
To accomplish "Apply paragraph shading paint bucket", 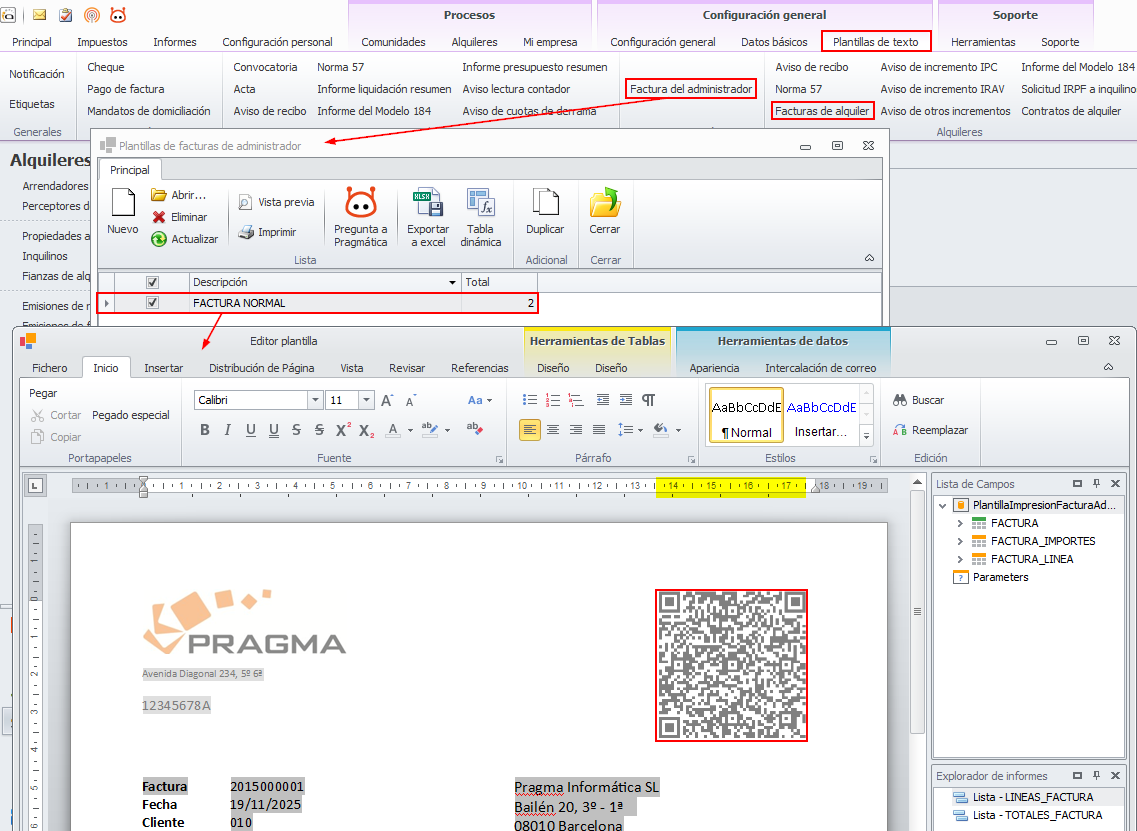I will point(661,430).
